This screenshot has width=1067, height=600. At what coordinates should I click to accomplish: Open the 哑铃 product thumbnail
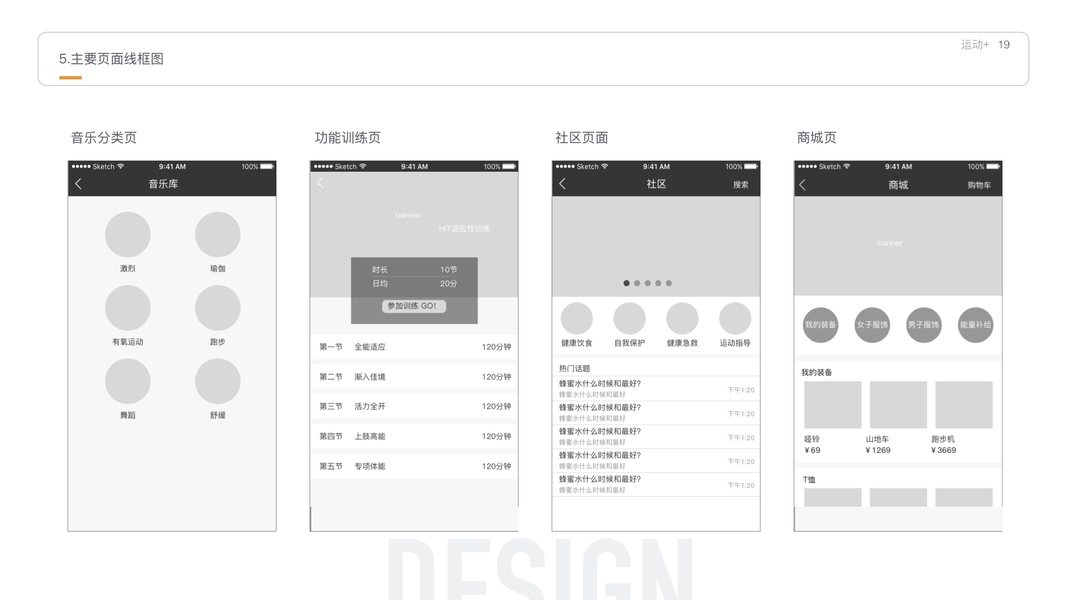(x=832, y=405)
